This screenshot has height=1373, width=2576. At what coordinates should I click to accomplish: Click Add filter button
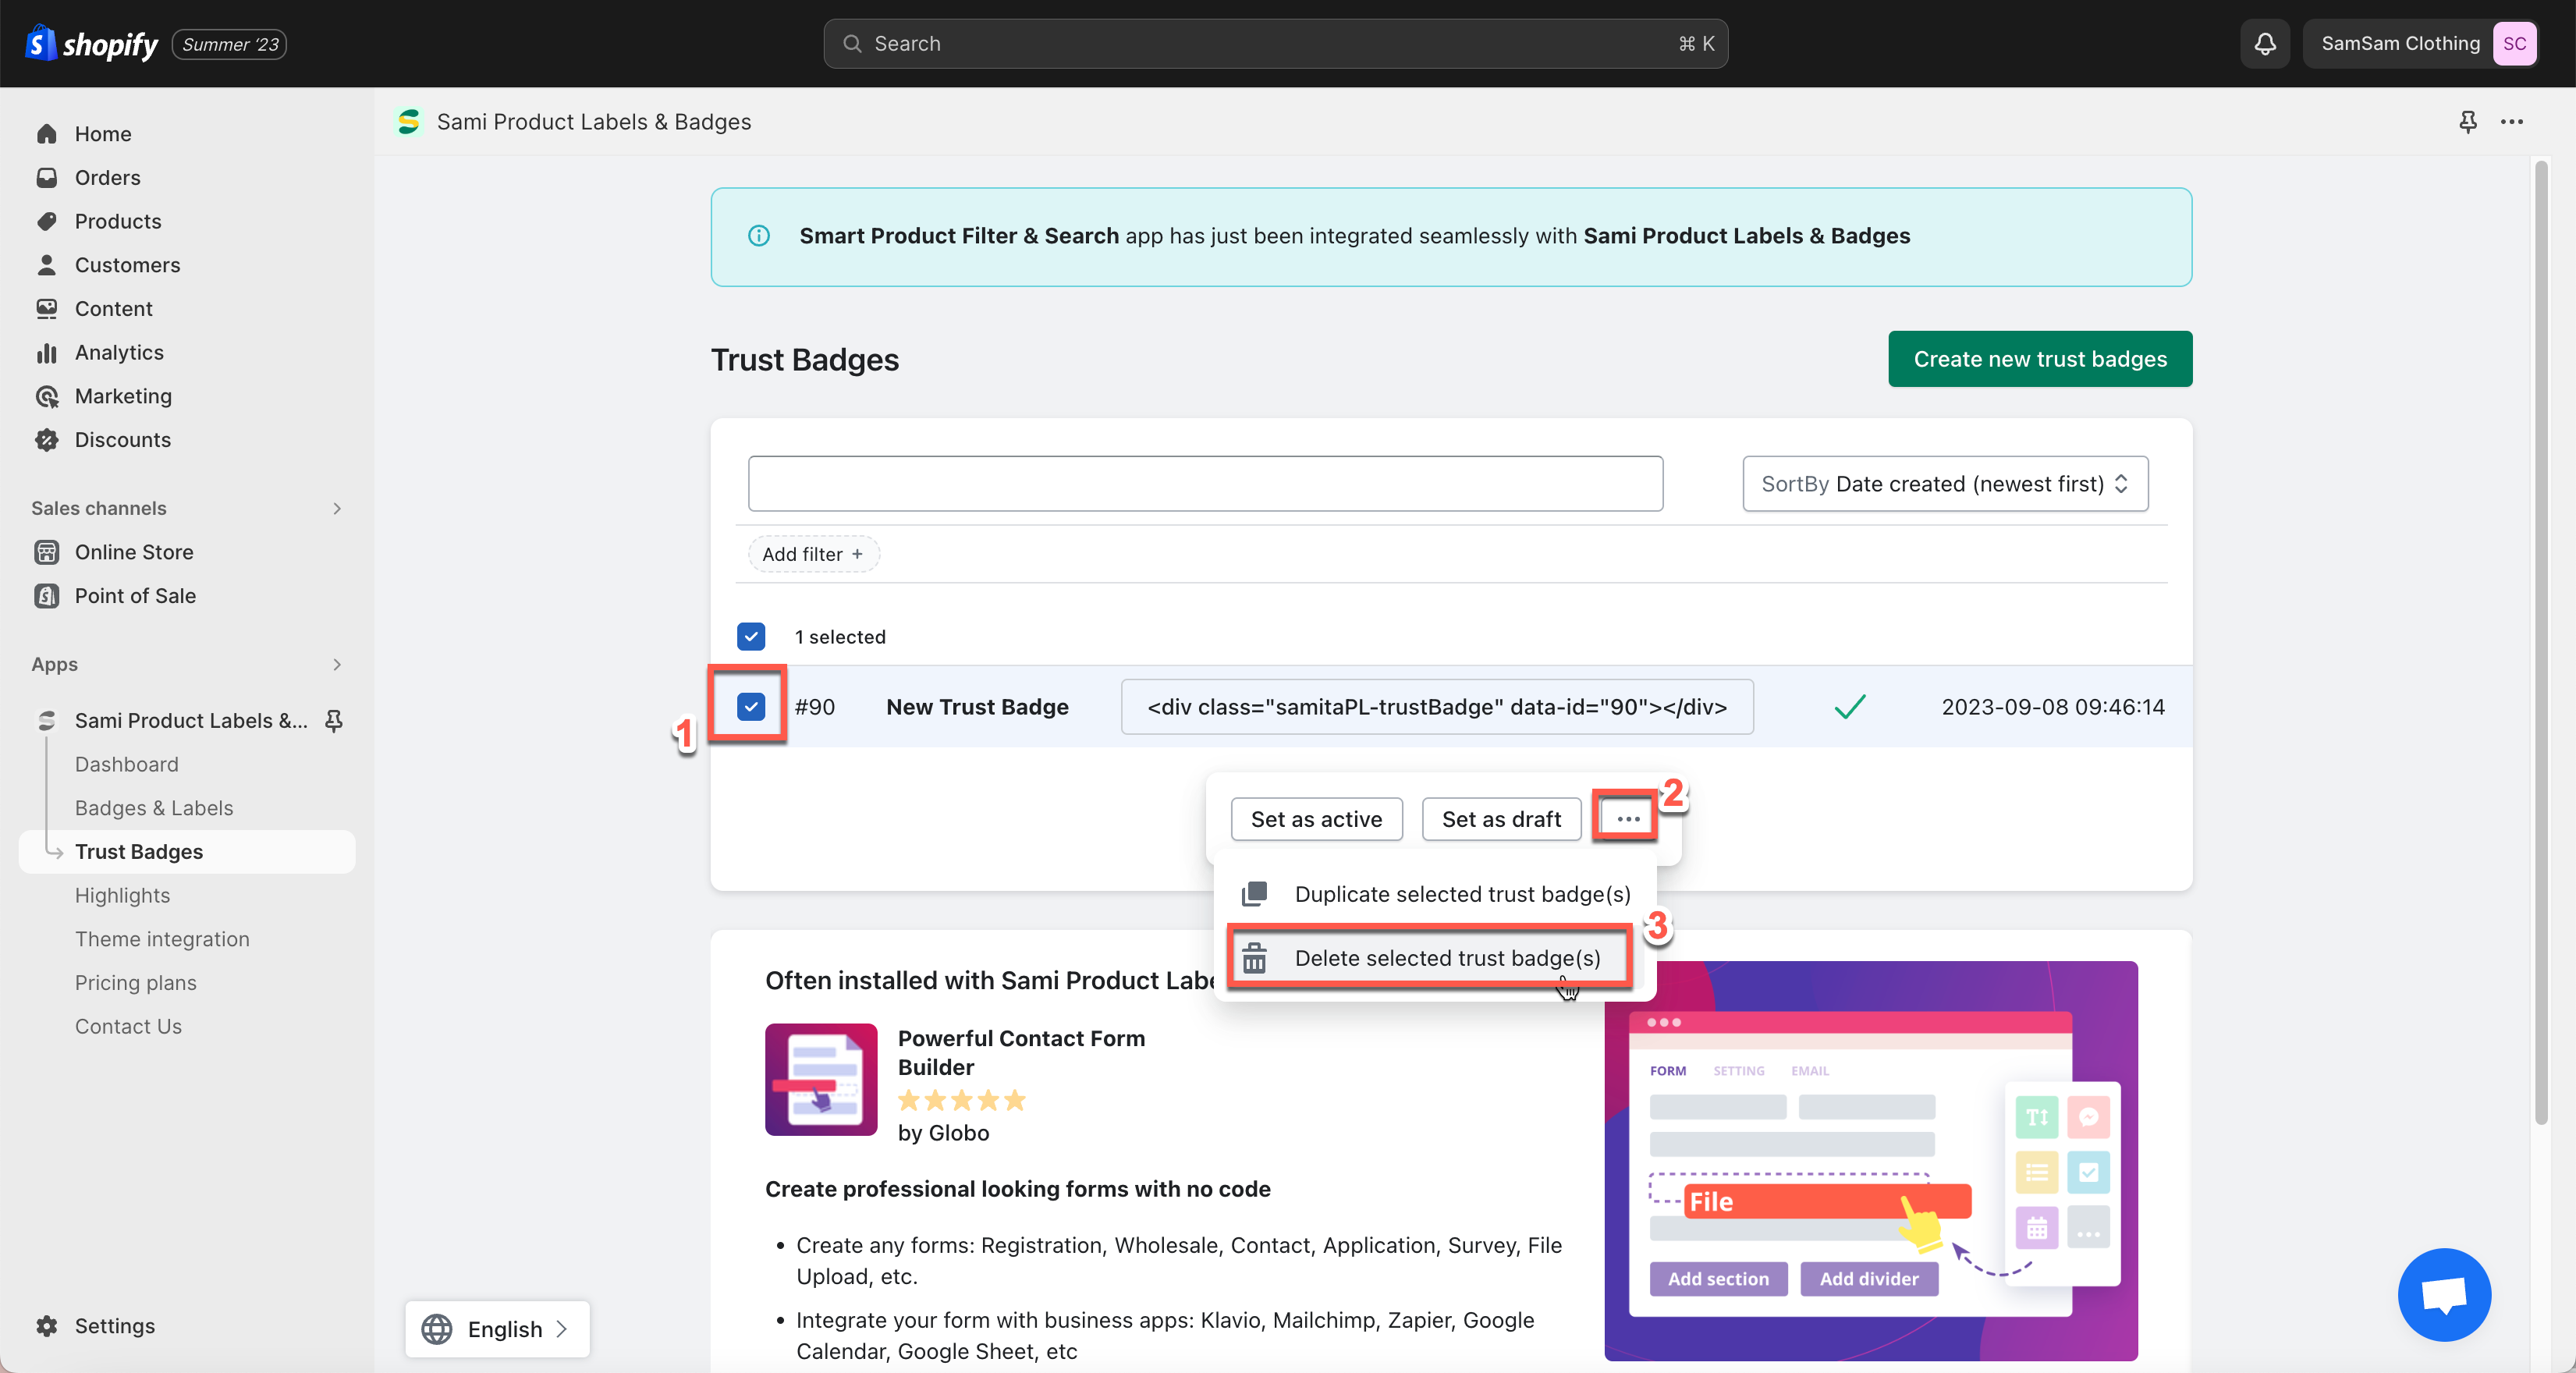[814, 554]
